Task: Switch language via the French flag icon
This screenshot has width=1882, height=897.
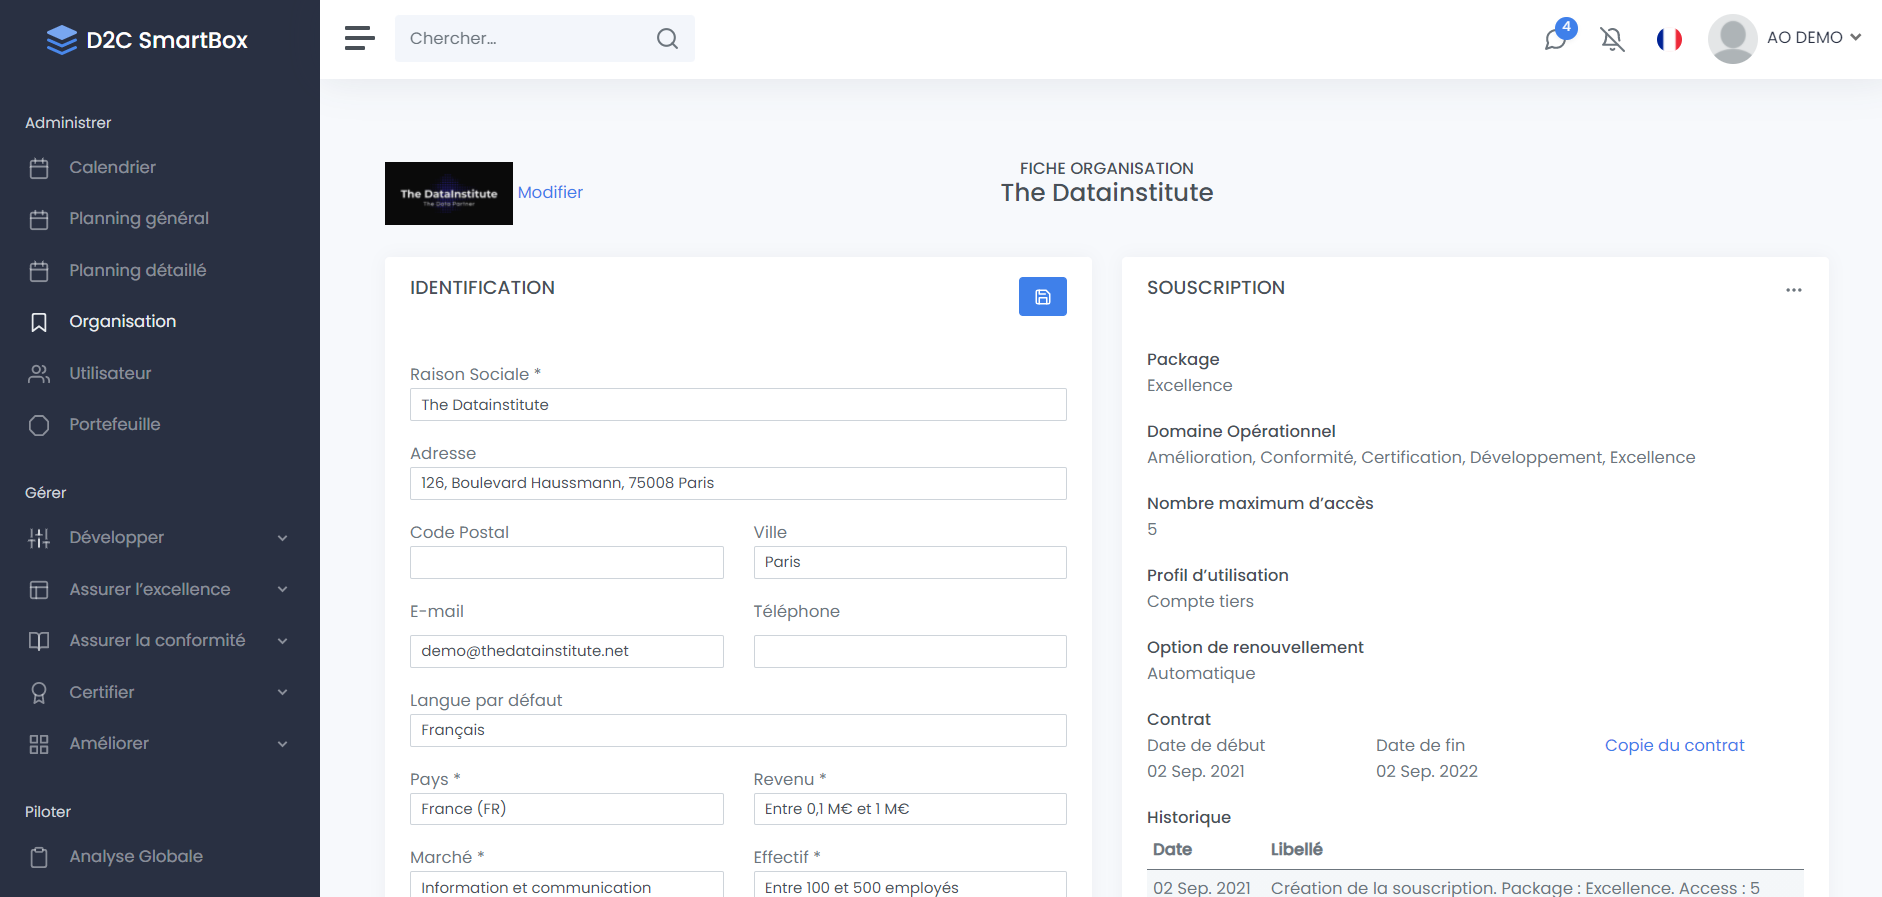Action: click(1669, 39)
